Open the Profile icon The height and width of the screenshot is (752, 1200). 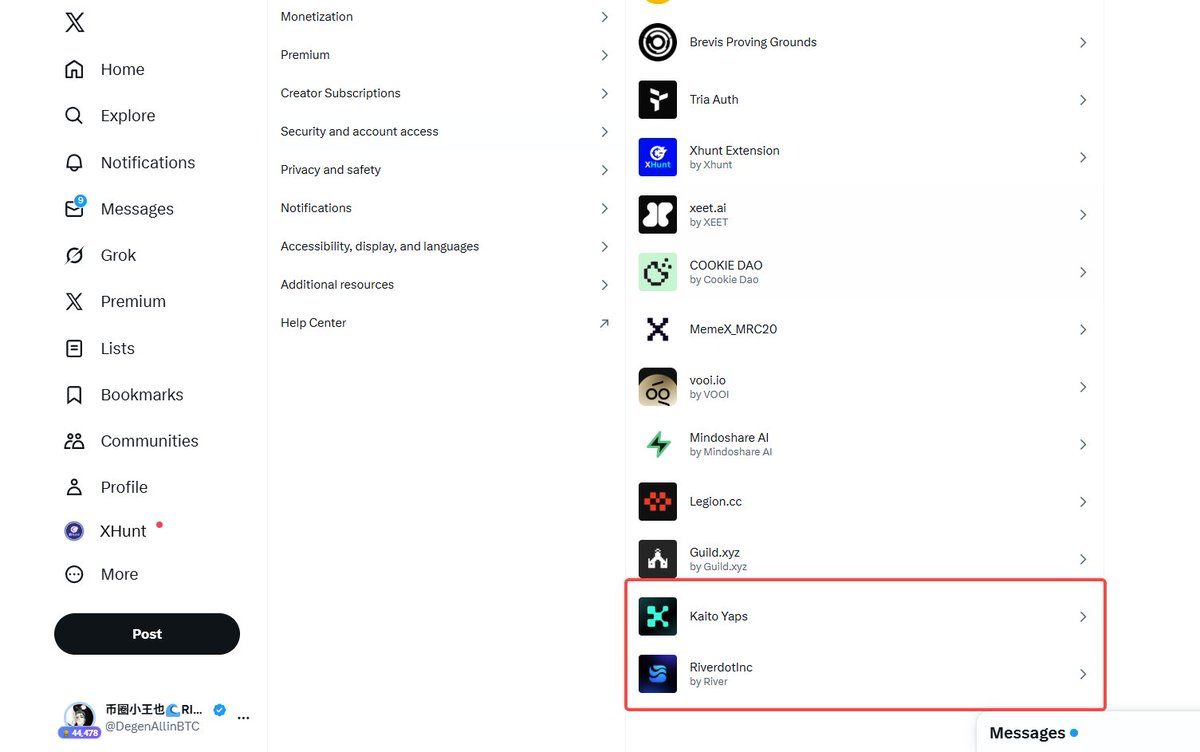74,487
